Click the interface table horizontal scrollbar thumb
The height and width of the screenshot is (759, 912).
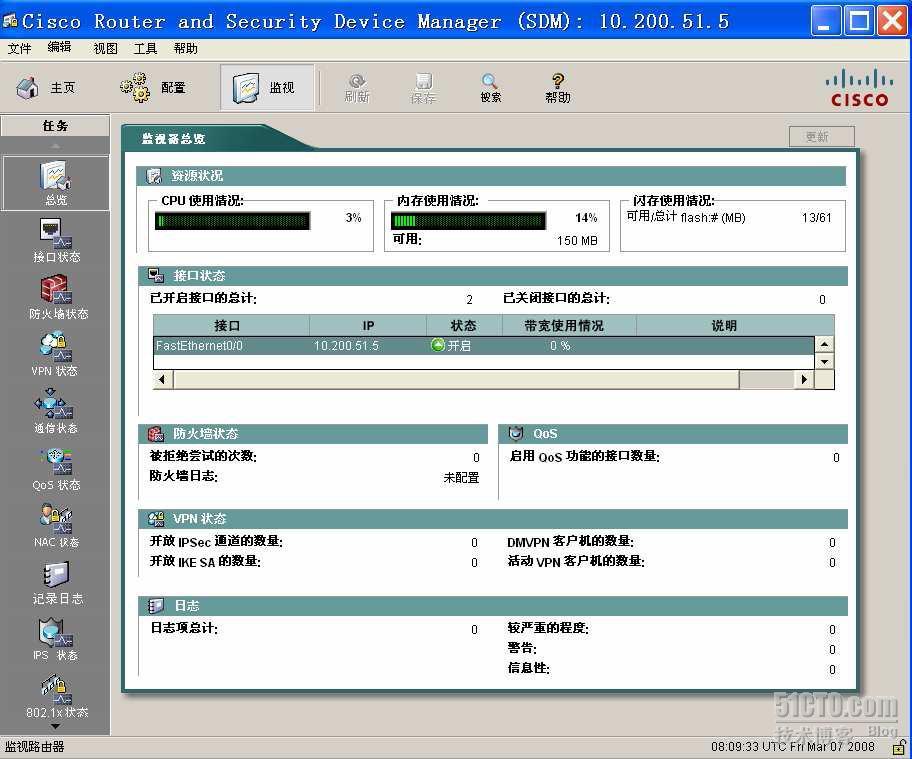coord(456,379)
